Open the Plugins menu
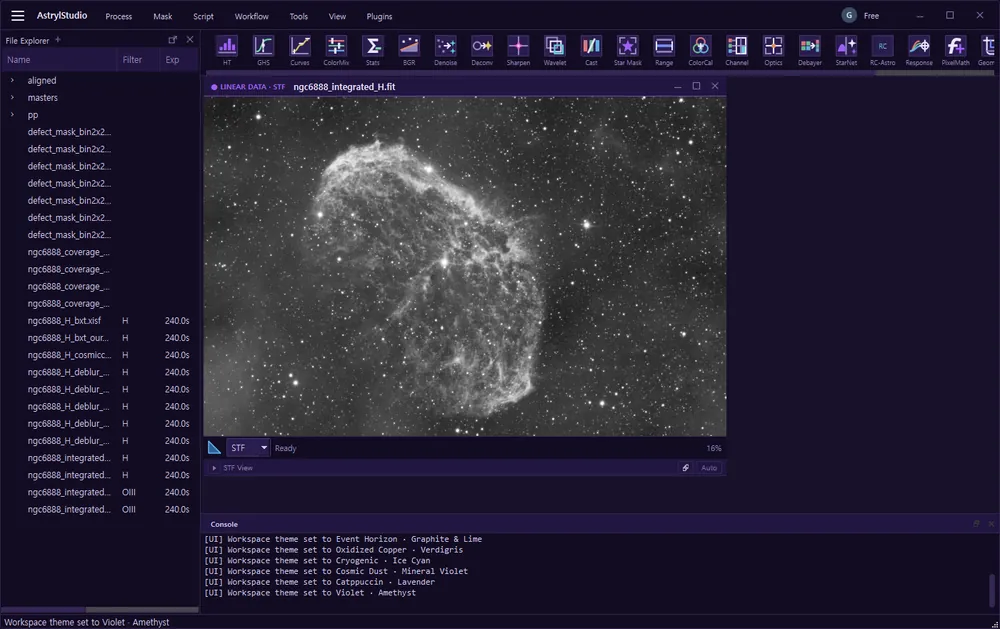 pos(379,17)
